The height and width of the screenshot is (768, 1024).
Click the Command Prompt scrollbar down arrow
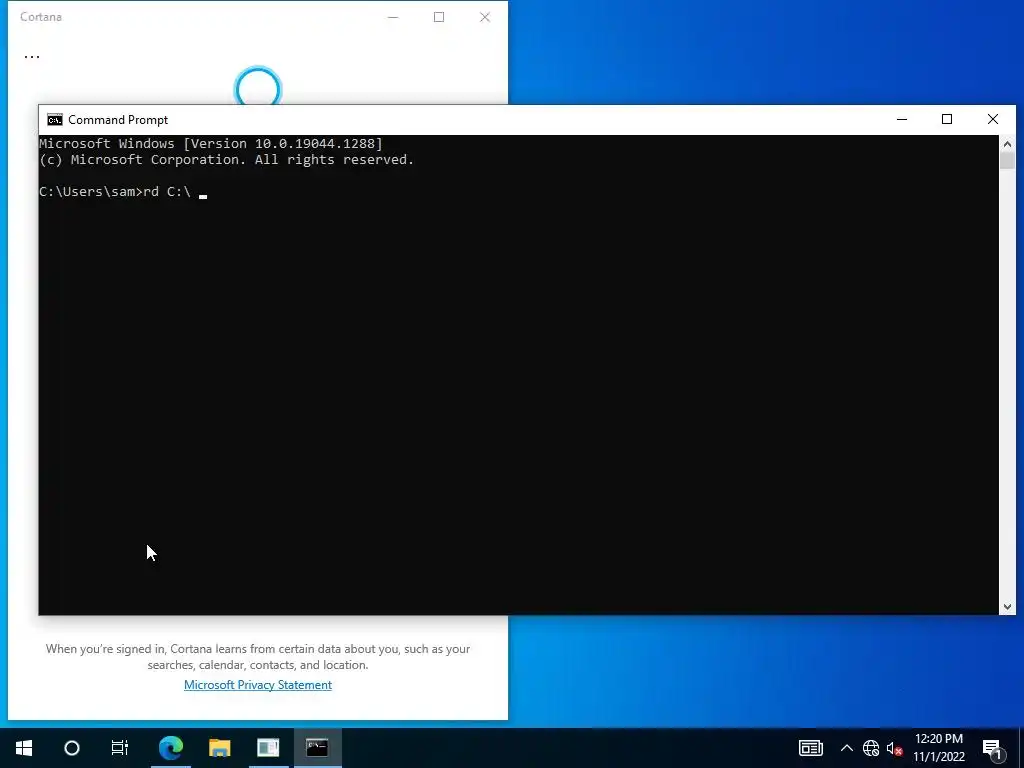pyautogui.click(x=1007, y=607)
